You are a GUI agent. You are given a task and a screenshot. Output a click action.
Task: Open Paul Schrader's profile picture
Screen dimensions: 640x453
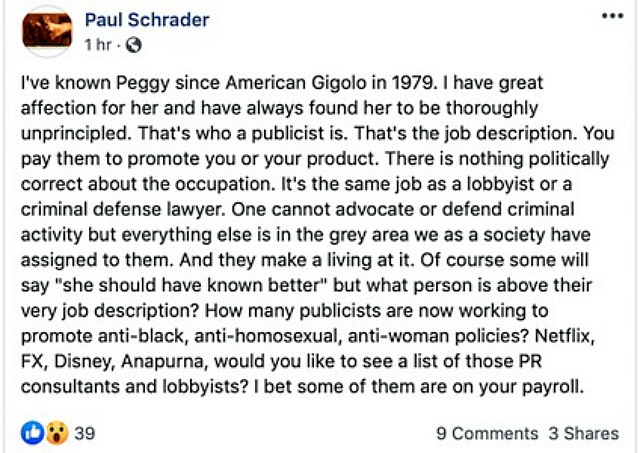47,31
